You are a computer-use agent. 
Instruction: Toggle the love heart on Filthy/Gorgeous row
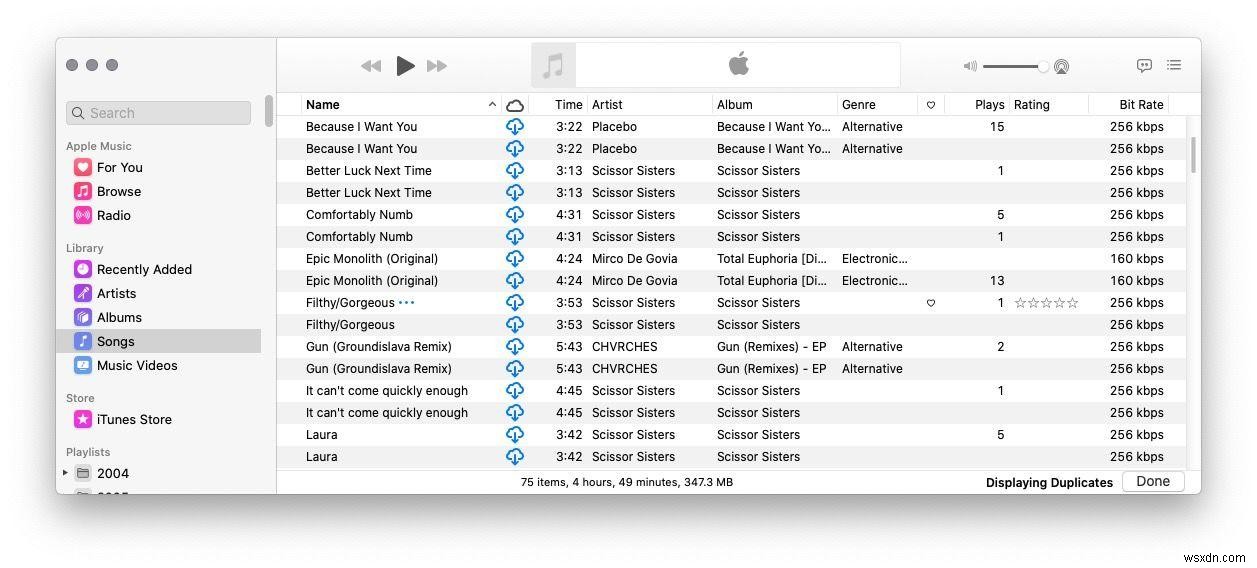pyautogui.click(x=931, y=303)
